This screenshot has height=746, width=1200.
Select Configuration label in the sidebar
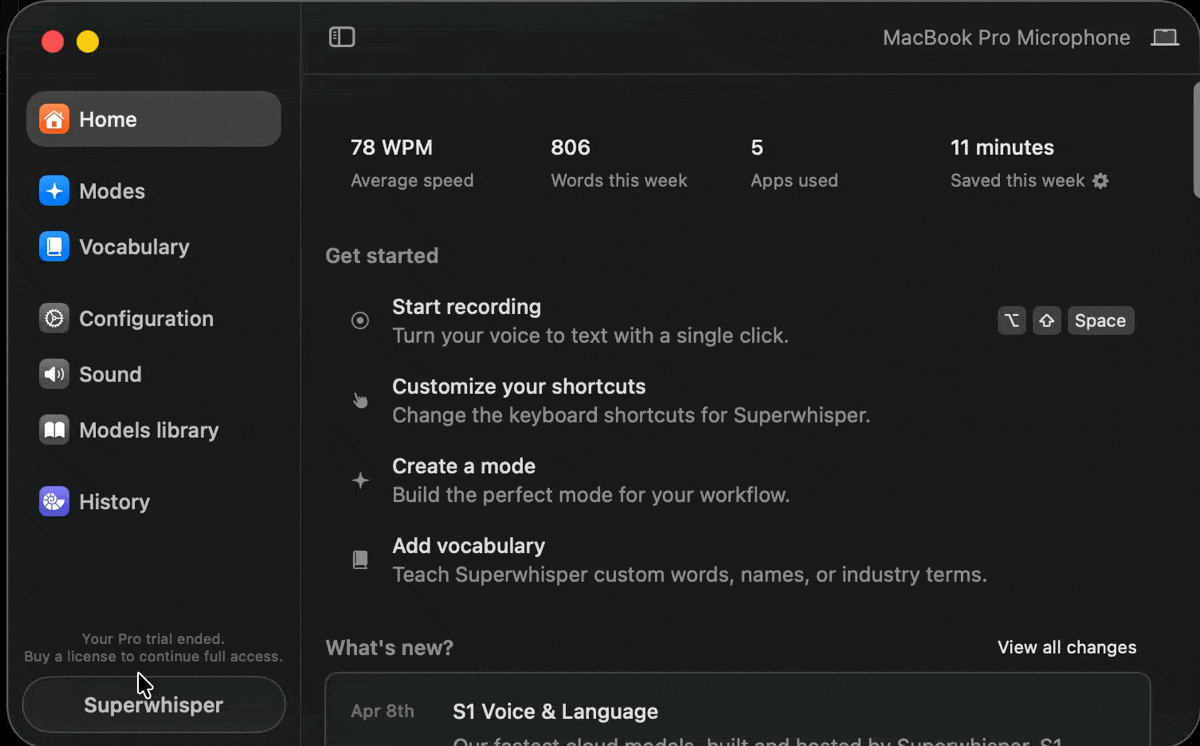[x=146, y=319]
